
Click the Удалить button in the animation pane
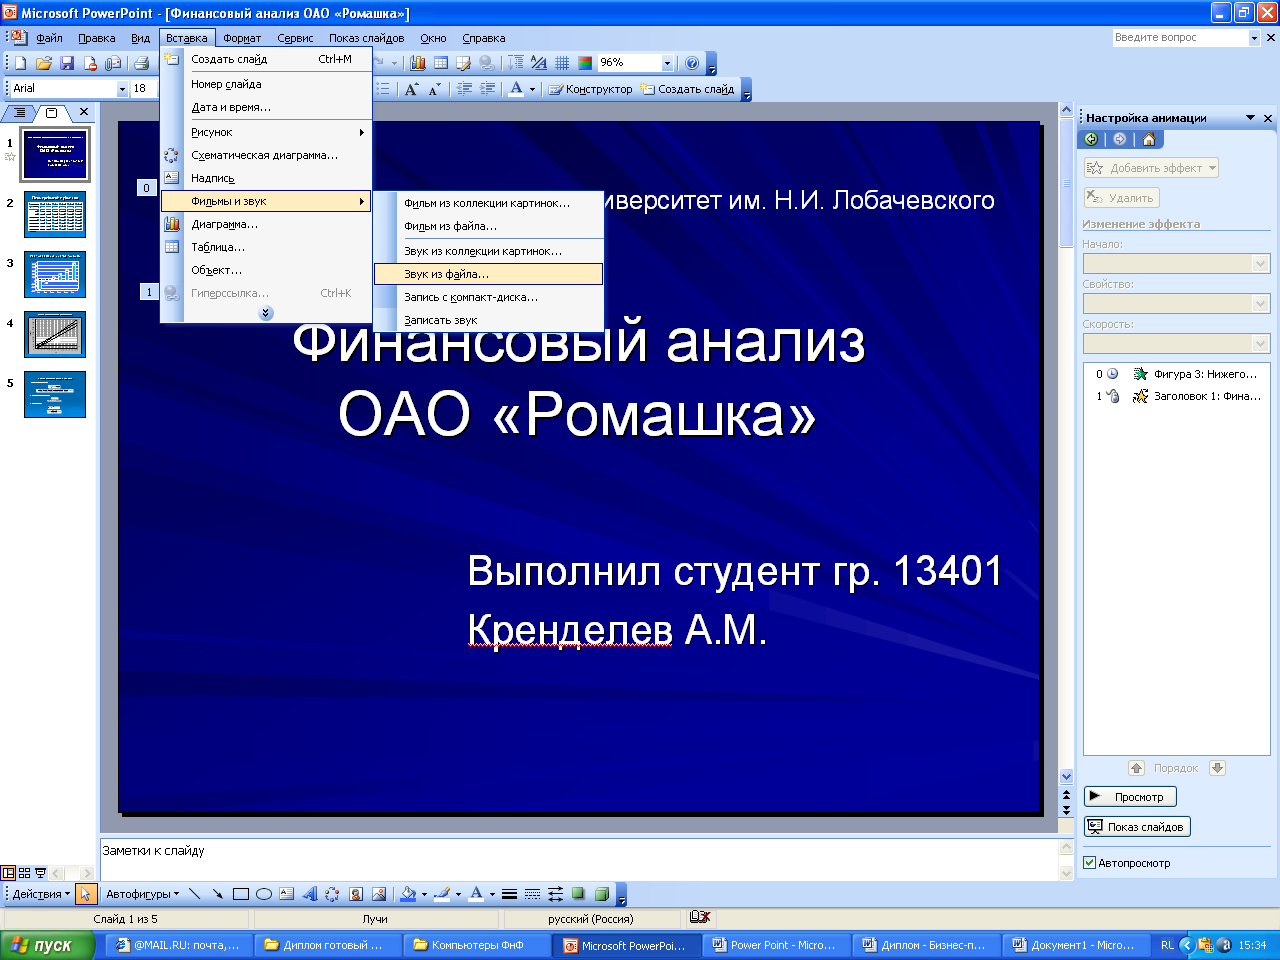click(1122, 198)
